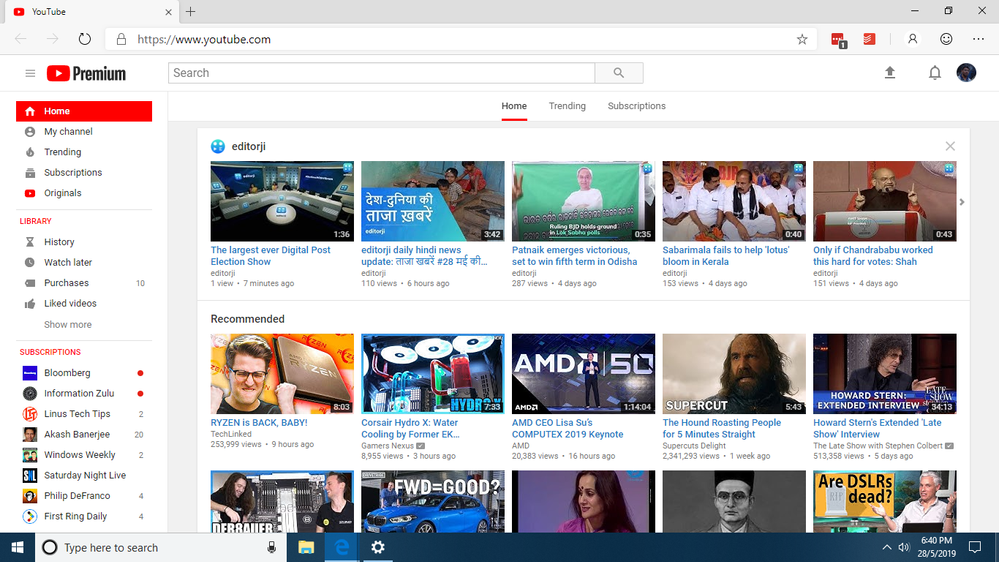Refresh the browser page
The image size is (999, 562).
coord(85,39)
